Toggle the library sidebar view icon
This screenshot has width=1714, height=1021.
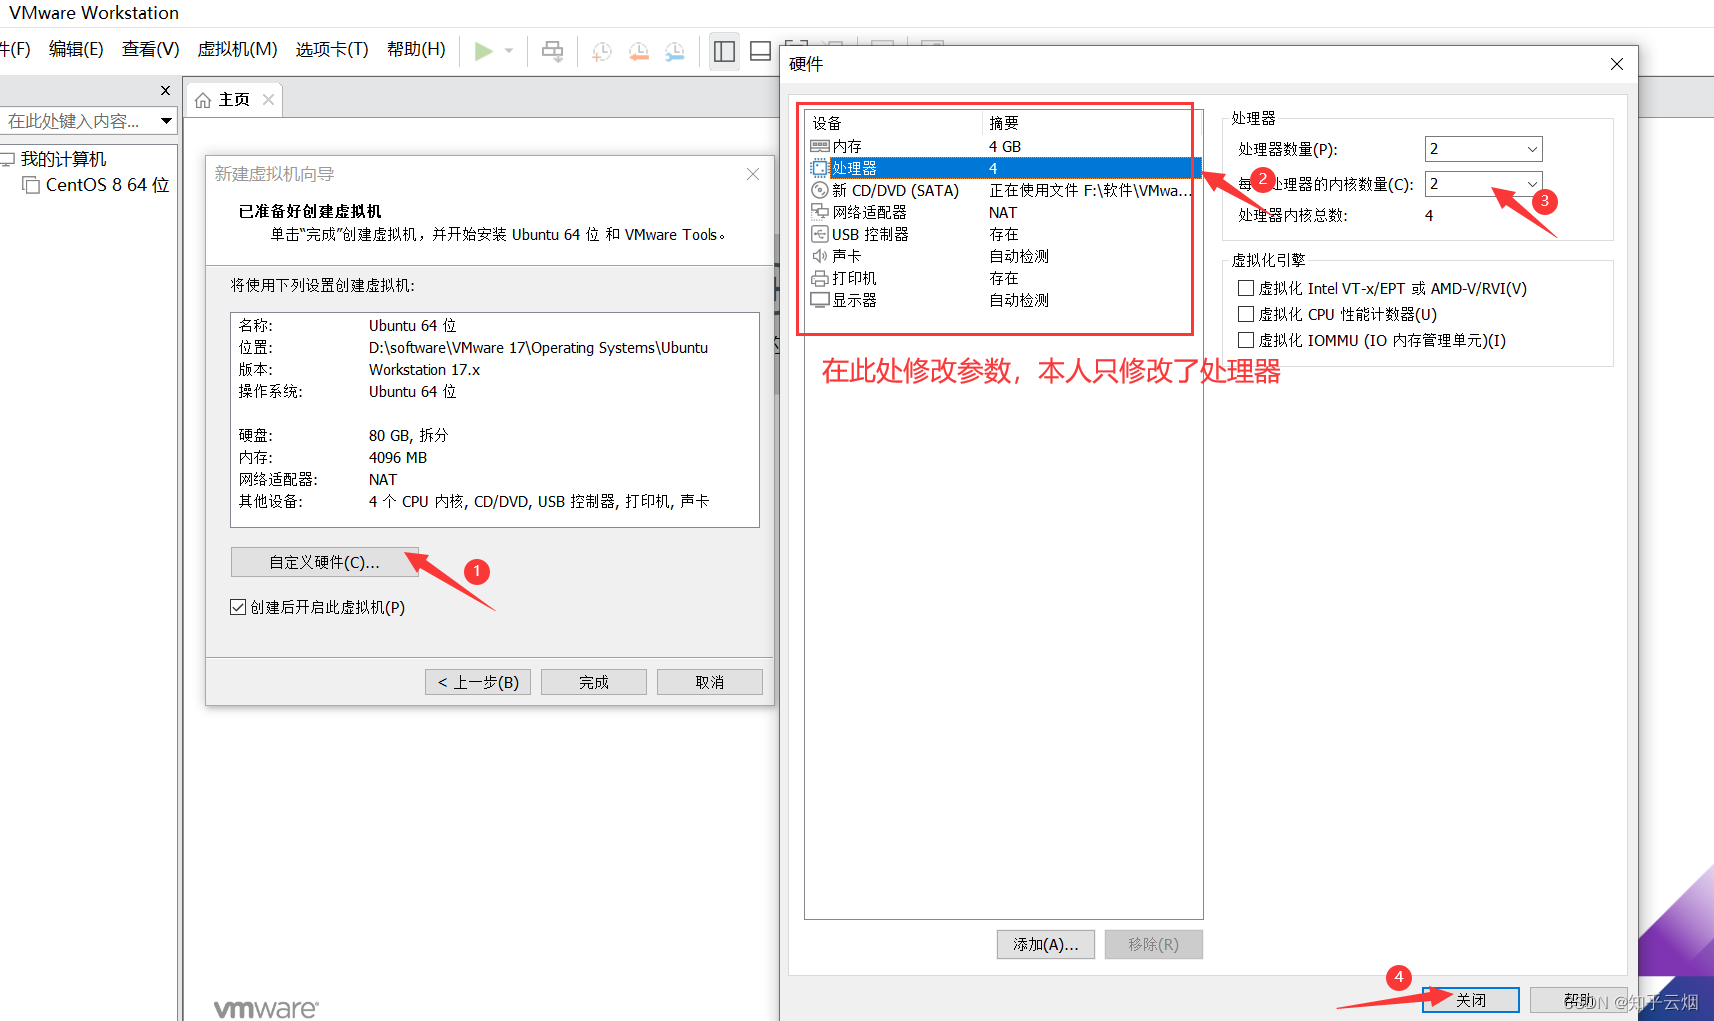pos(724,51)
